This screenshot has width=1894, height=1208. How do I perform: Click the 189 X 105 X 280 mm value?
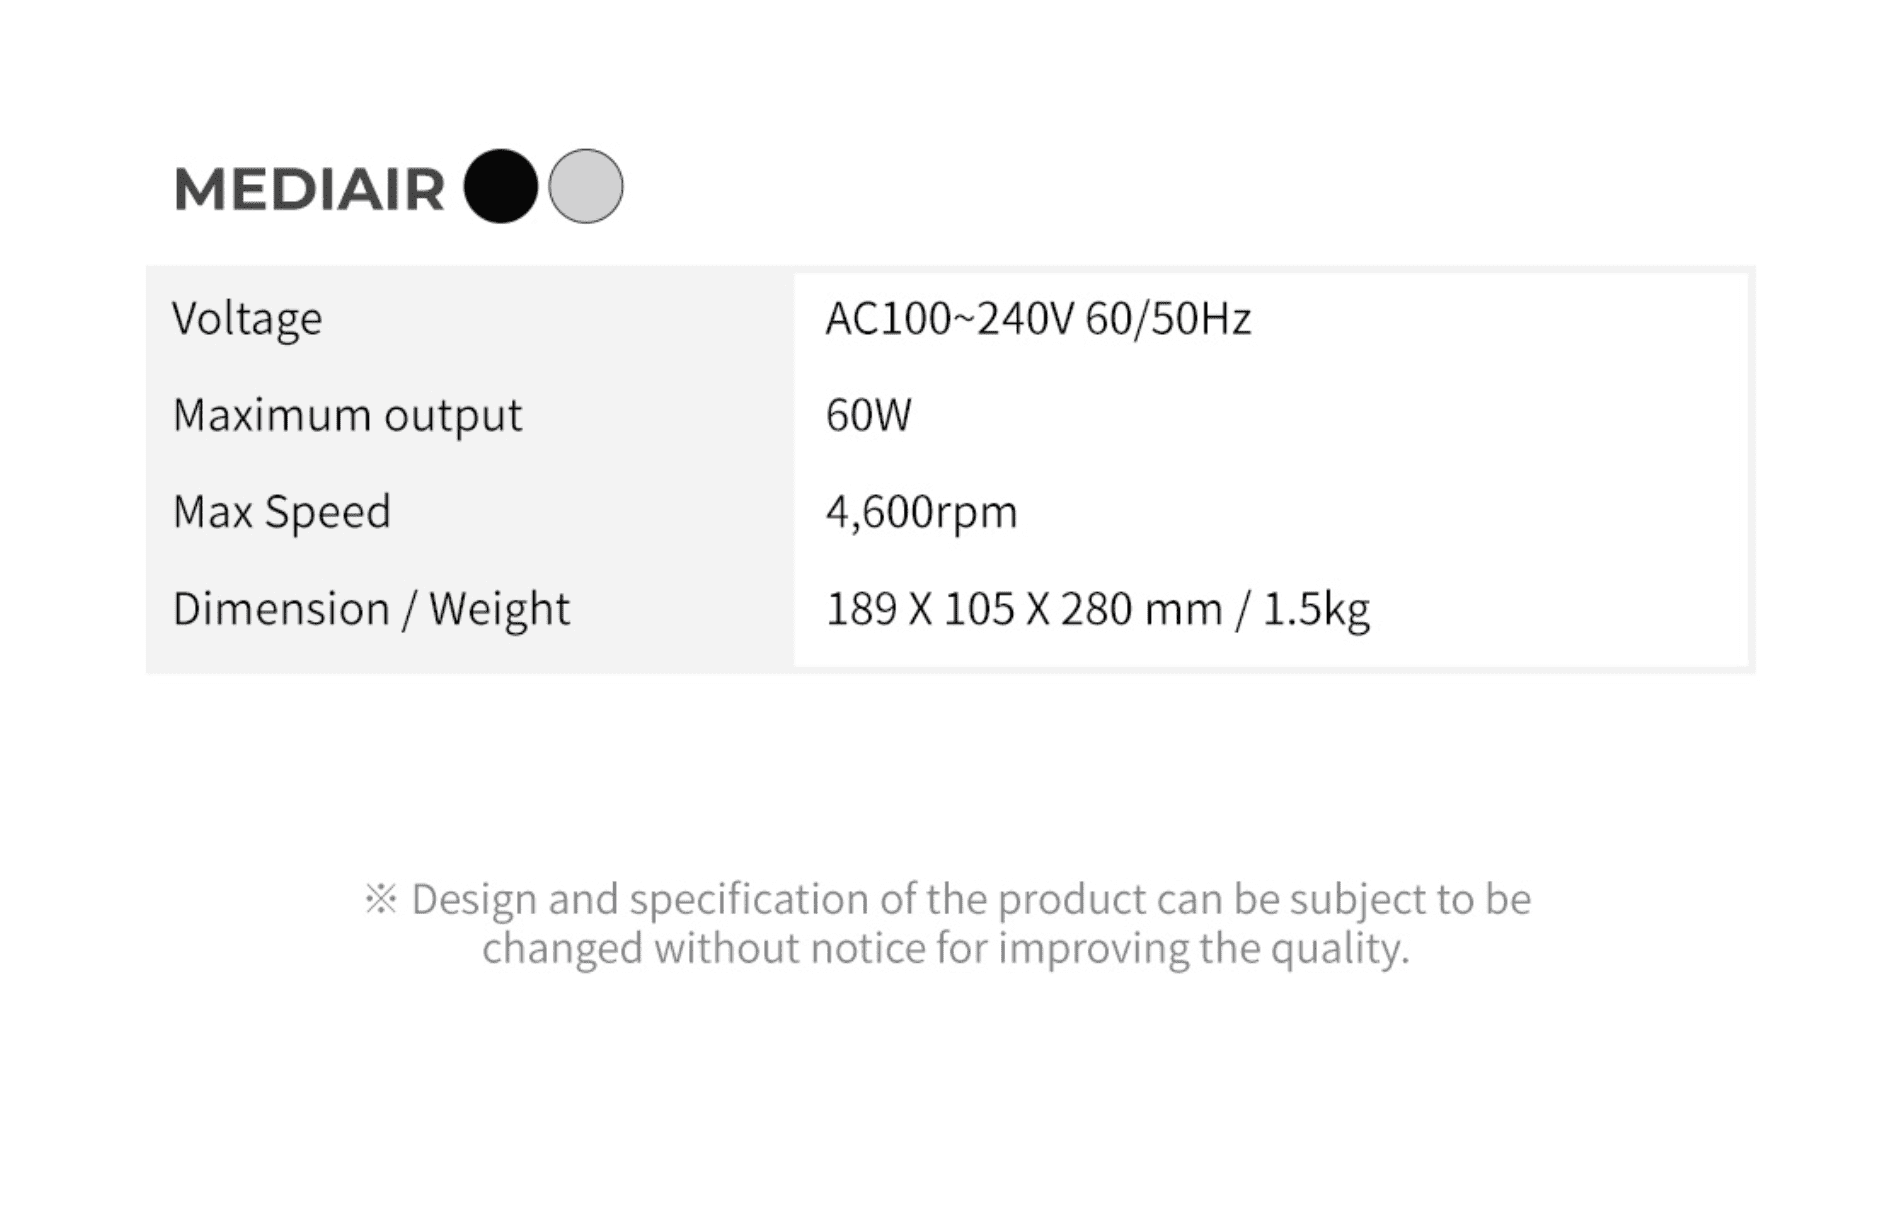coord(1024,609)
